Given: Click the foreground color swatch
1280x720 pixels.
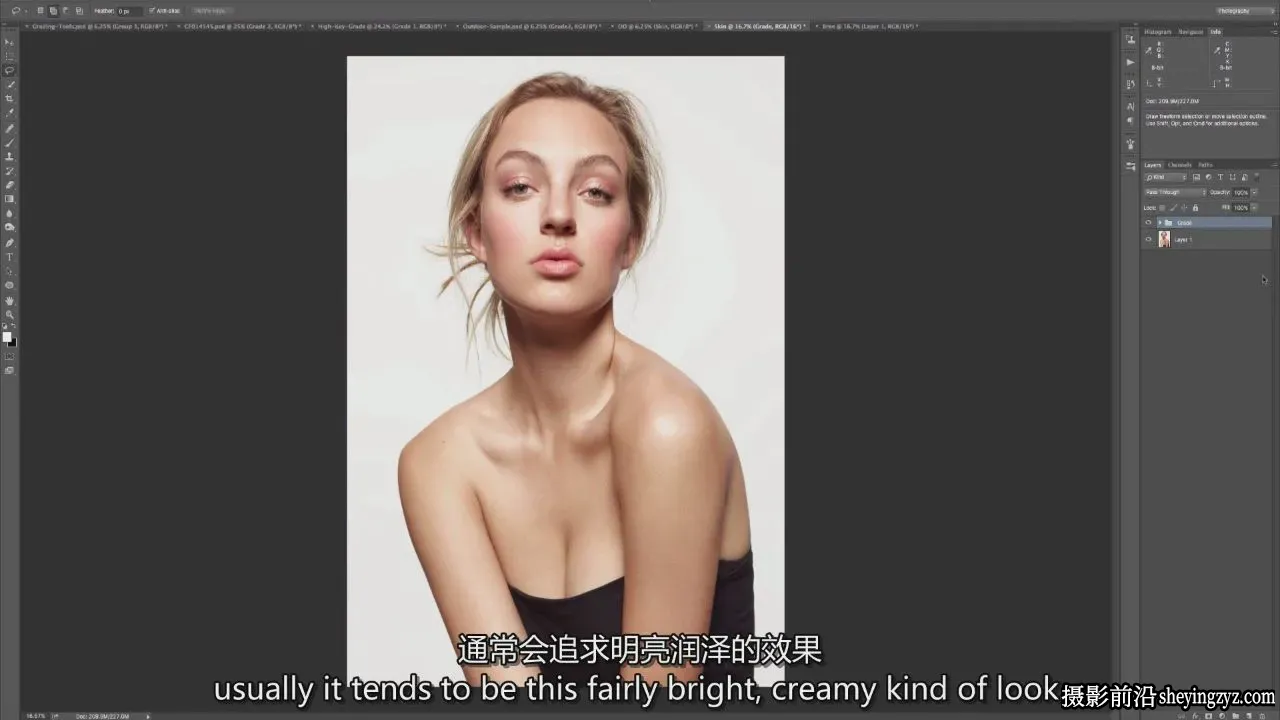Looking at the screenshot, I should [7, 337].
